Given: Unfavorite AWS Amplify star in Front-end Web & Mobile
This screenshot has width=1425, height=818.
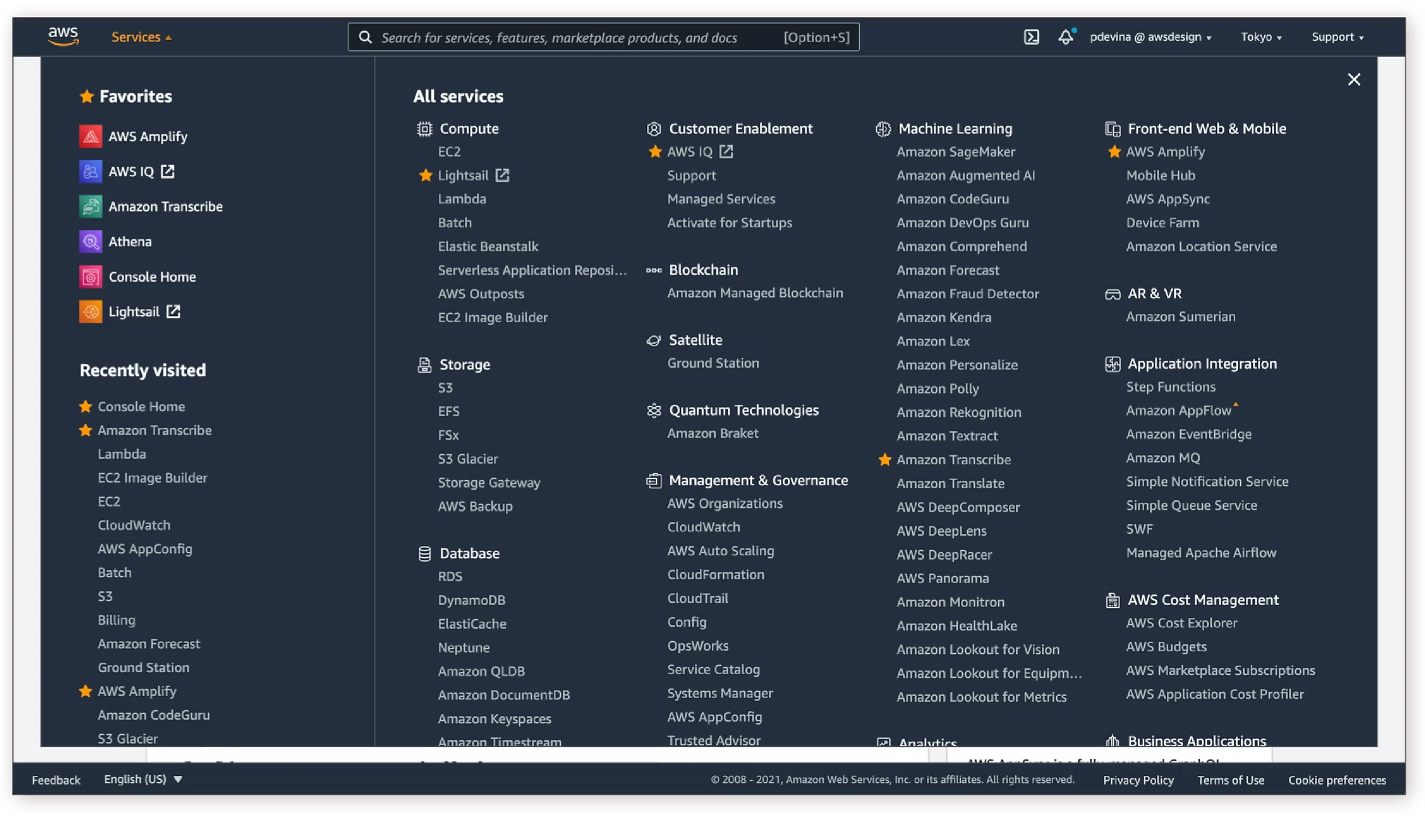Looking at the screenshot, I should point(1114,152).
